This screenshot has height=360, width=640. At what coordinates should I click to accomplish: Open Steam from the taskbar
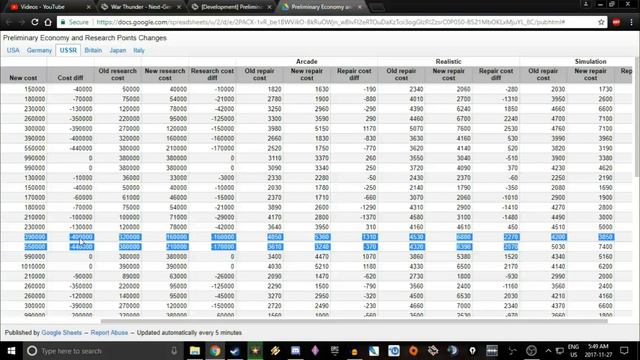click(x=235, y=351)
